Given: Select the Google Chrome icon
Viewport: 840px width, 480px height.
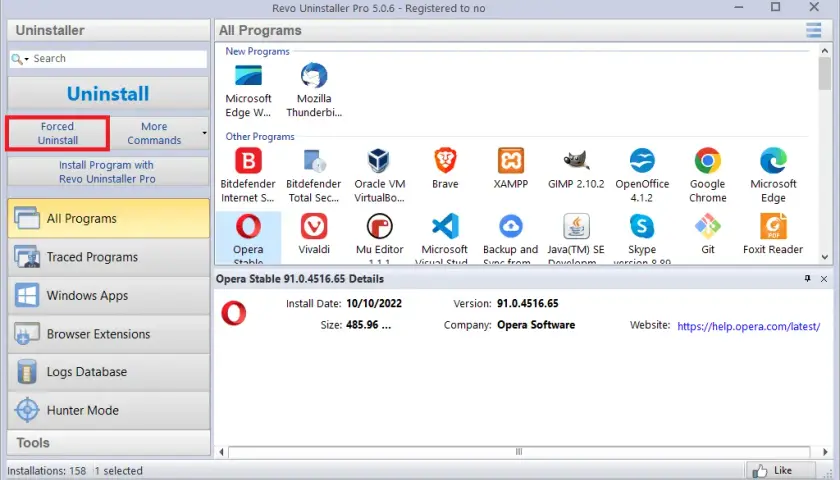Looking at the screenshot, I should (708, 161).
